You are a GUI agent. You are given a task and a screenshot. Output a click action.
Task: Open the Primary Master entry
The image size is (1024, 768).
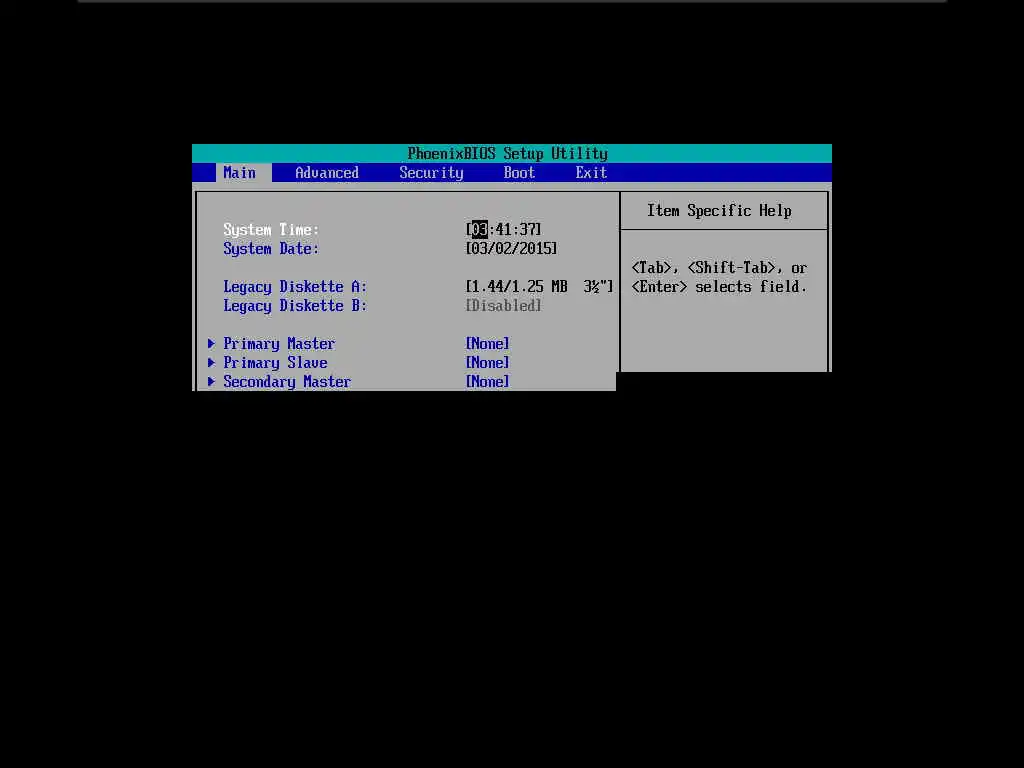click(279, 344)
